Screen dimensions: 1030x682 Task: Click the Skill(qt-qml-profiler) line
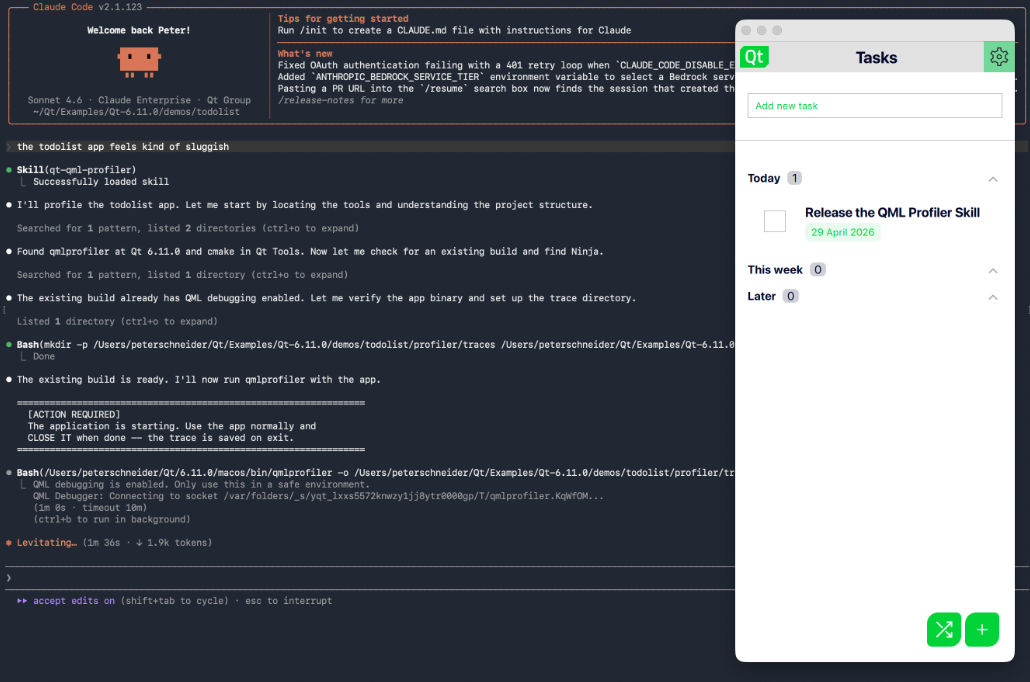[x=76, y=170]
